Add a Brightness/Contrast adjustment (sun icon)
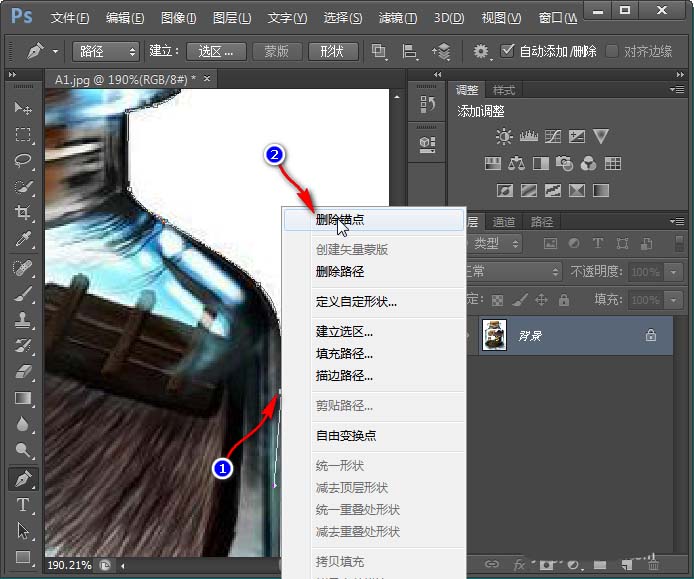 click(x=503, y=137)
